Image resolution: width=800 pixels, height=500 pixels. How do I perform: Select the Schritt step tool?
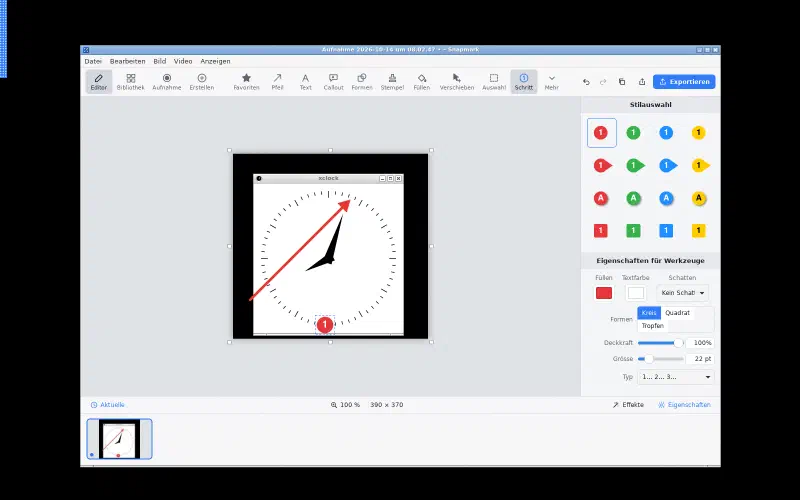[523, 82]
